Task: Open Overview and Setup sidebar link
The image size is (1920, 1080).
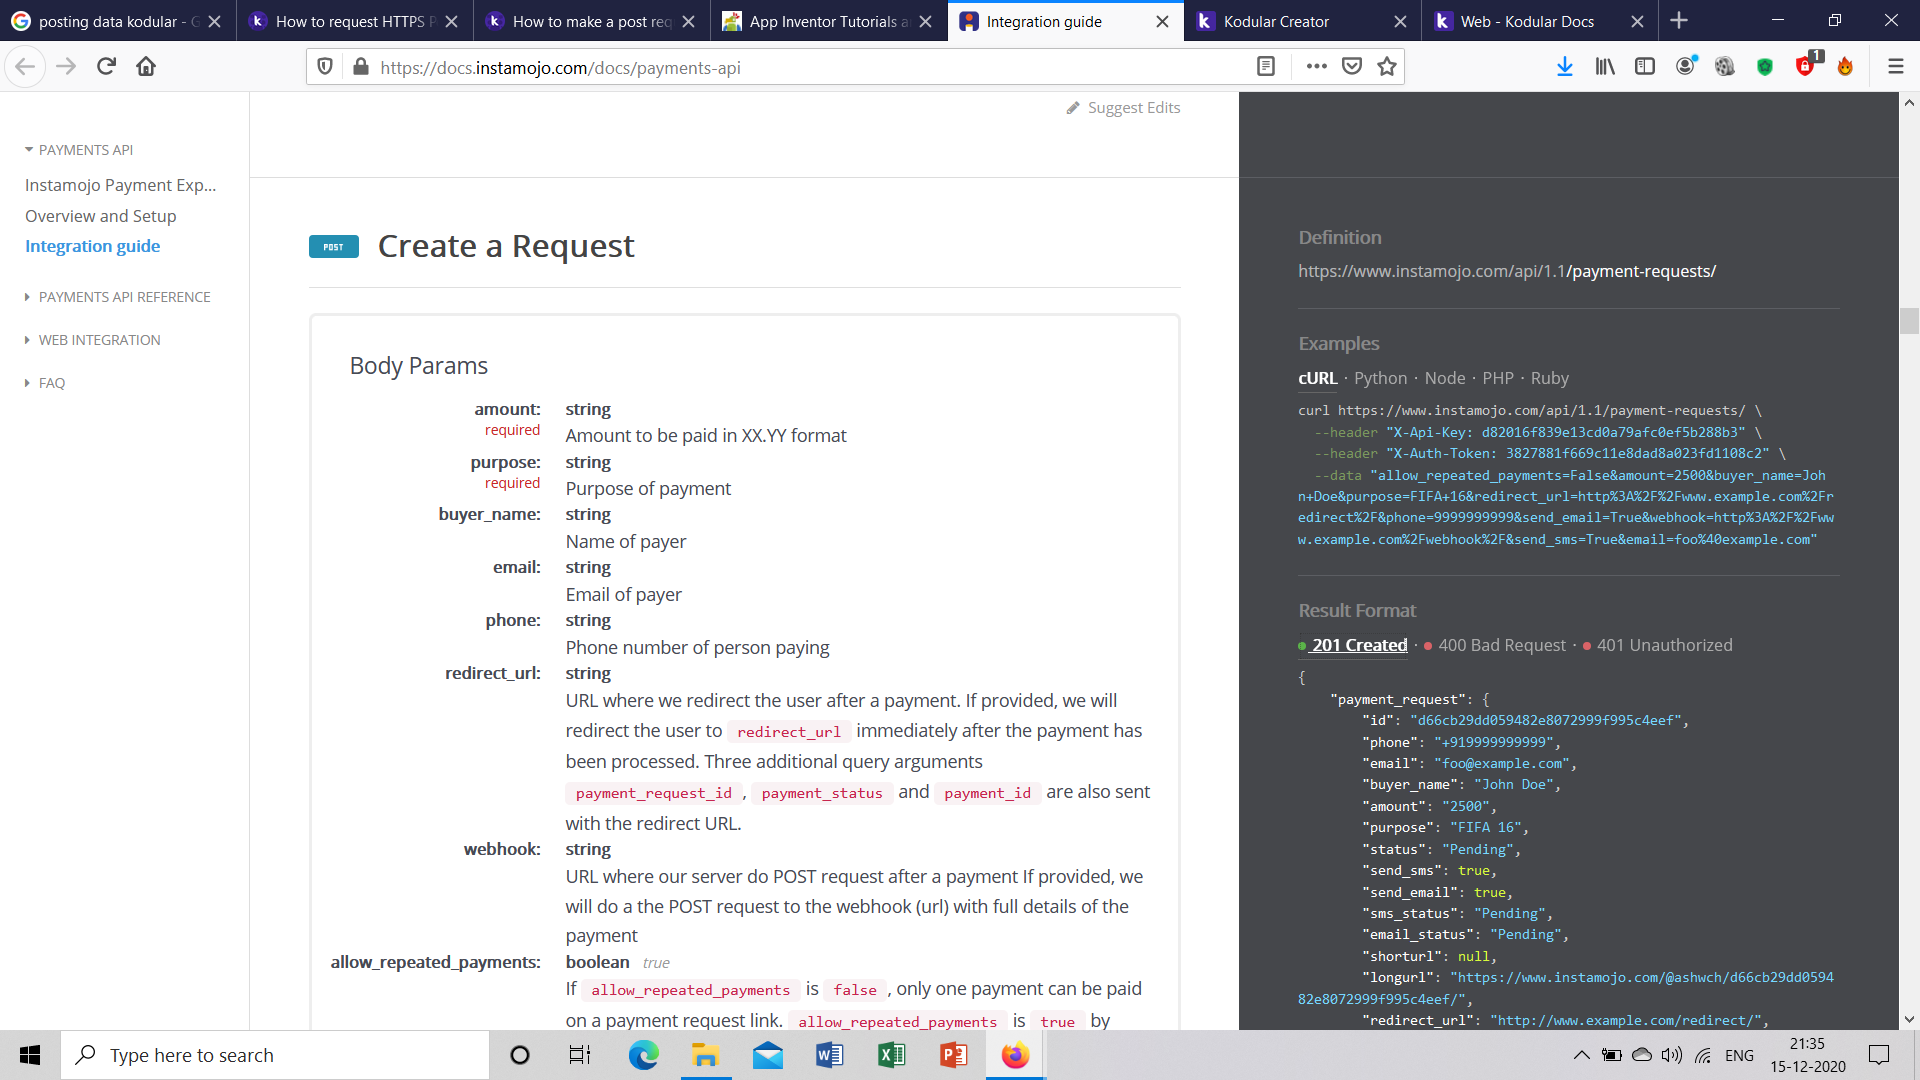Action: click(x=100, y=216)
